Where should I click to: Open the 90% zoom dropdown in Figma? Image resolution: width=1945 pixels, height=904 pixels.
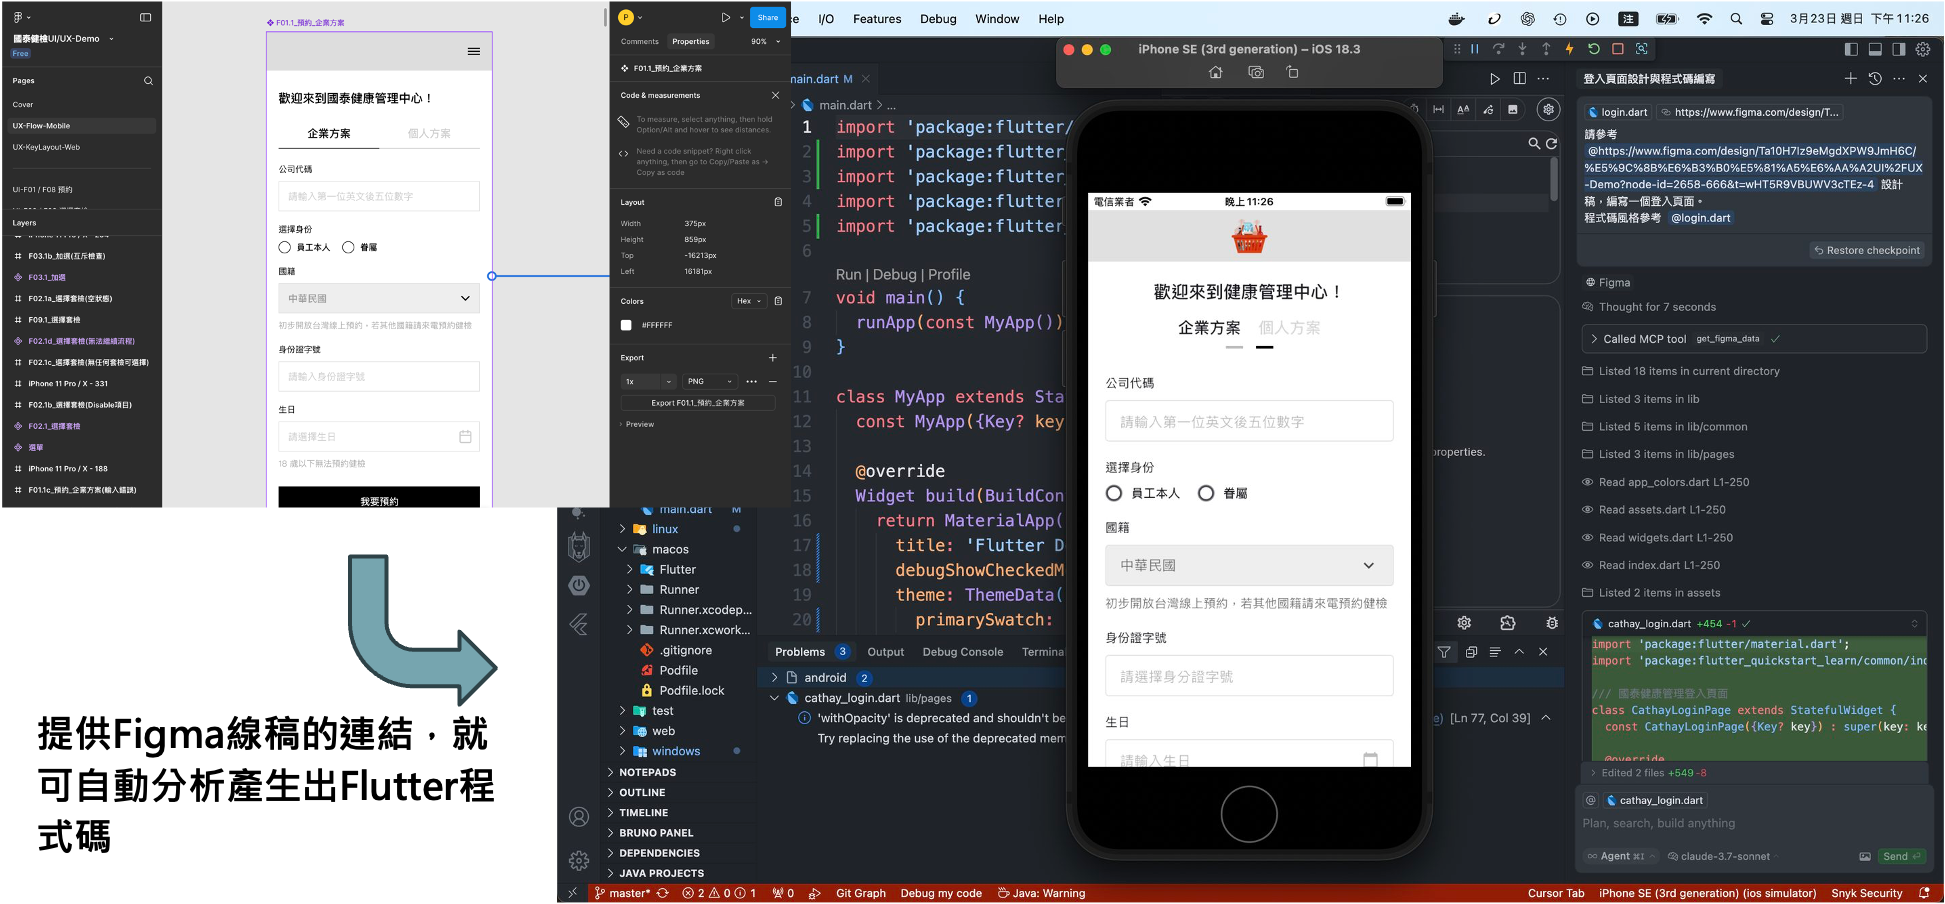[765, 42]
